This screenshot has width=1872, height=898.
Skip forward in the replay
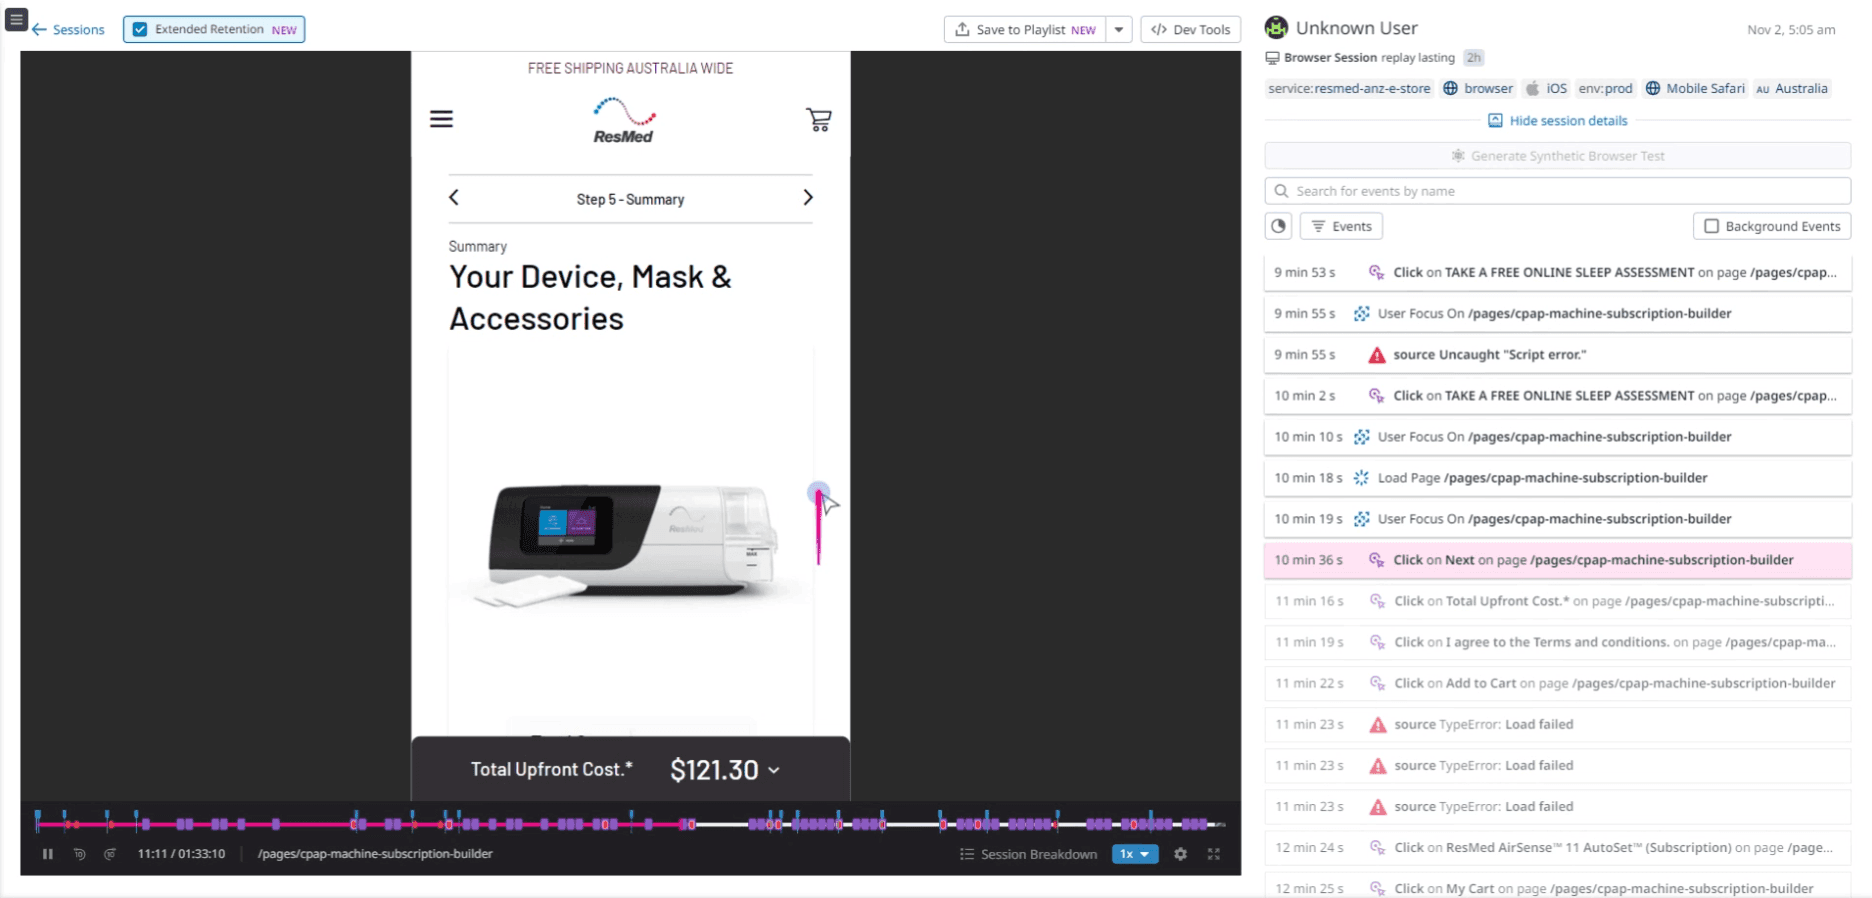[110, 854]
